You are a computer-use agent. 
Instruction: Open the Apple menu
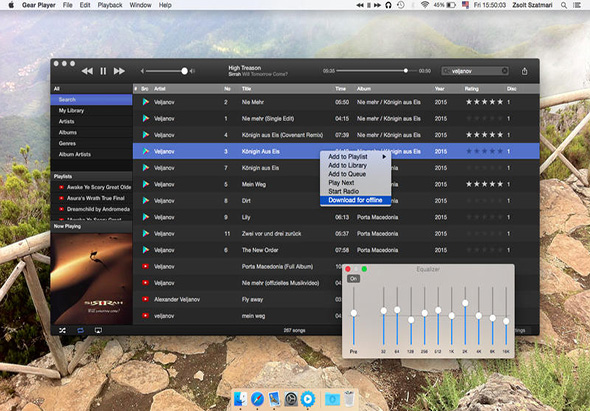click(x=11, y=5)
